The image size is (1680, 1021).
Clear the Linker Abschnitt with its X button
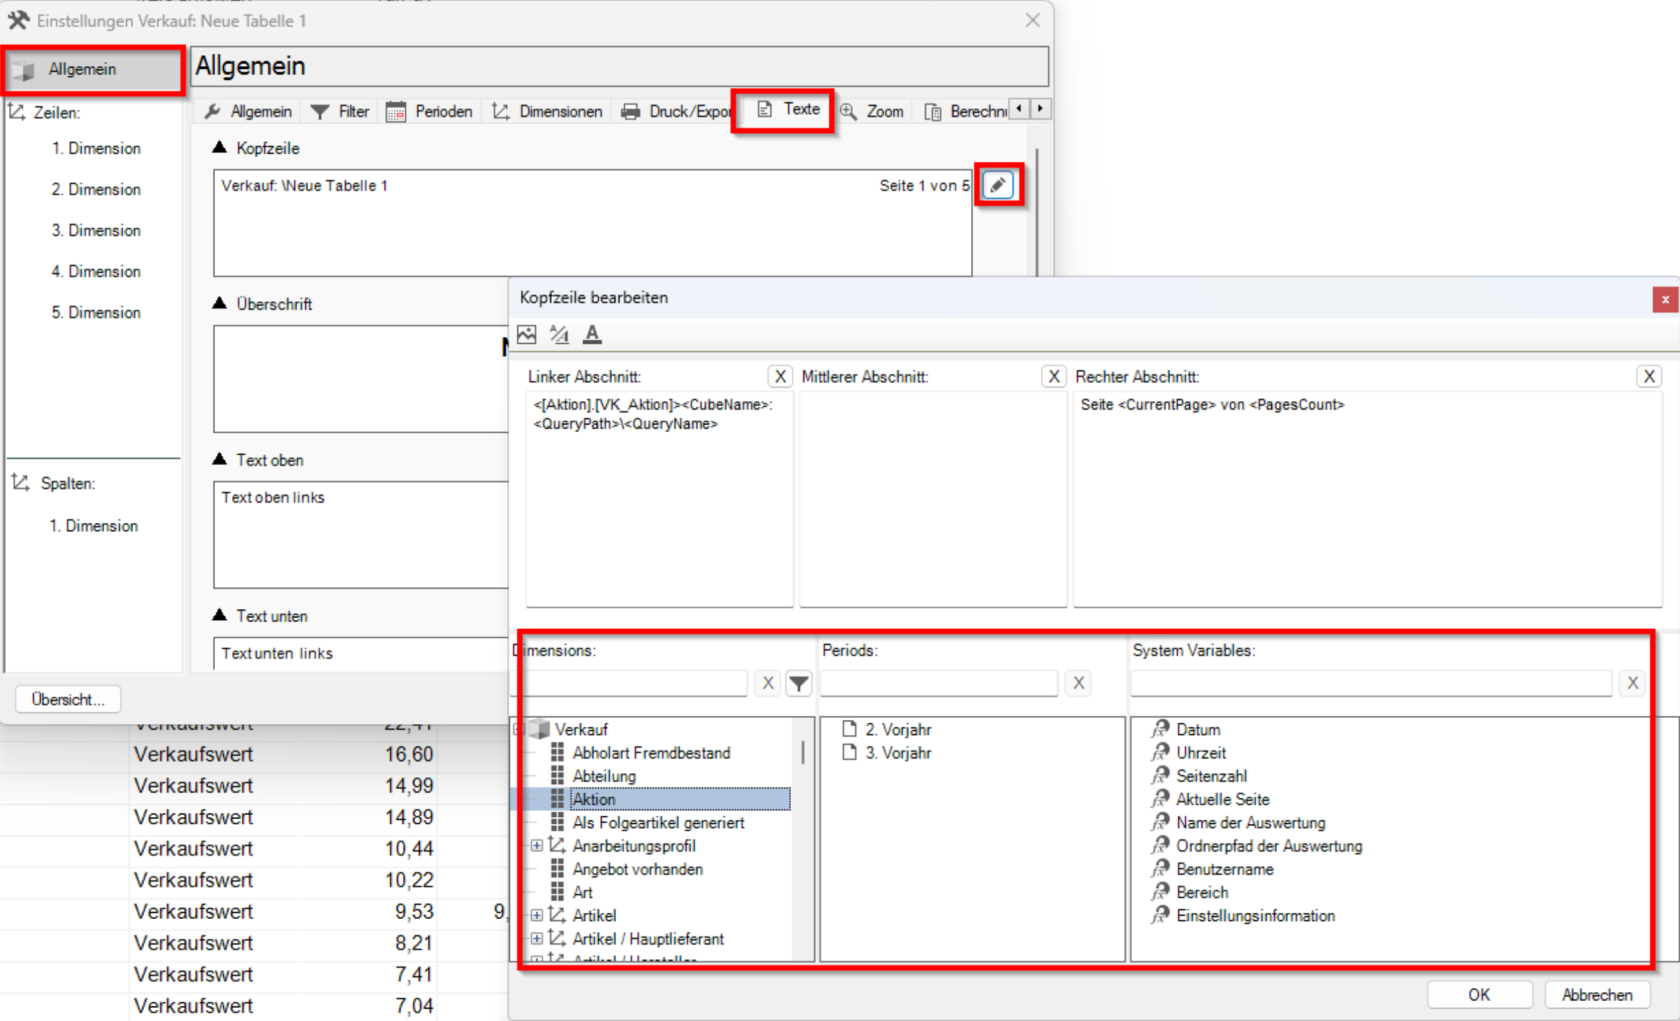(780, 376)
